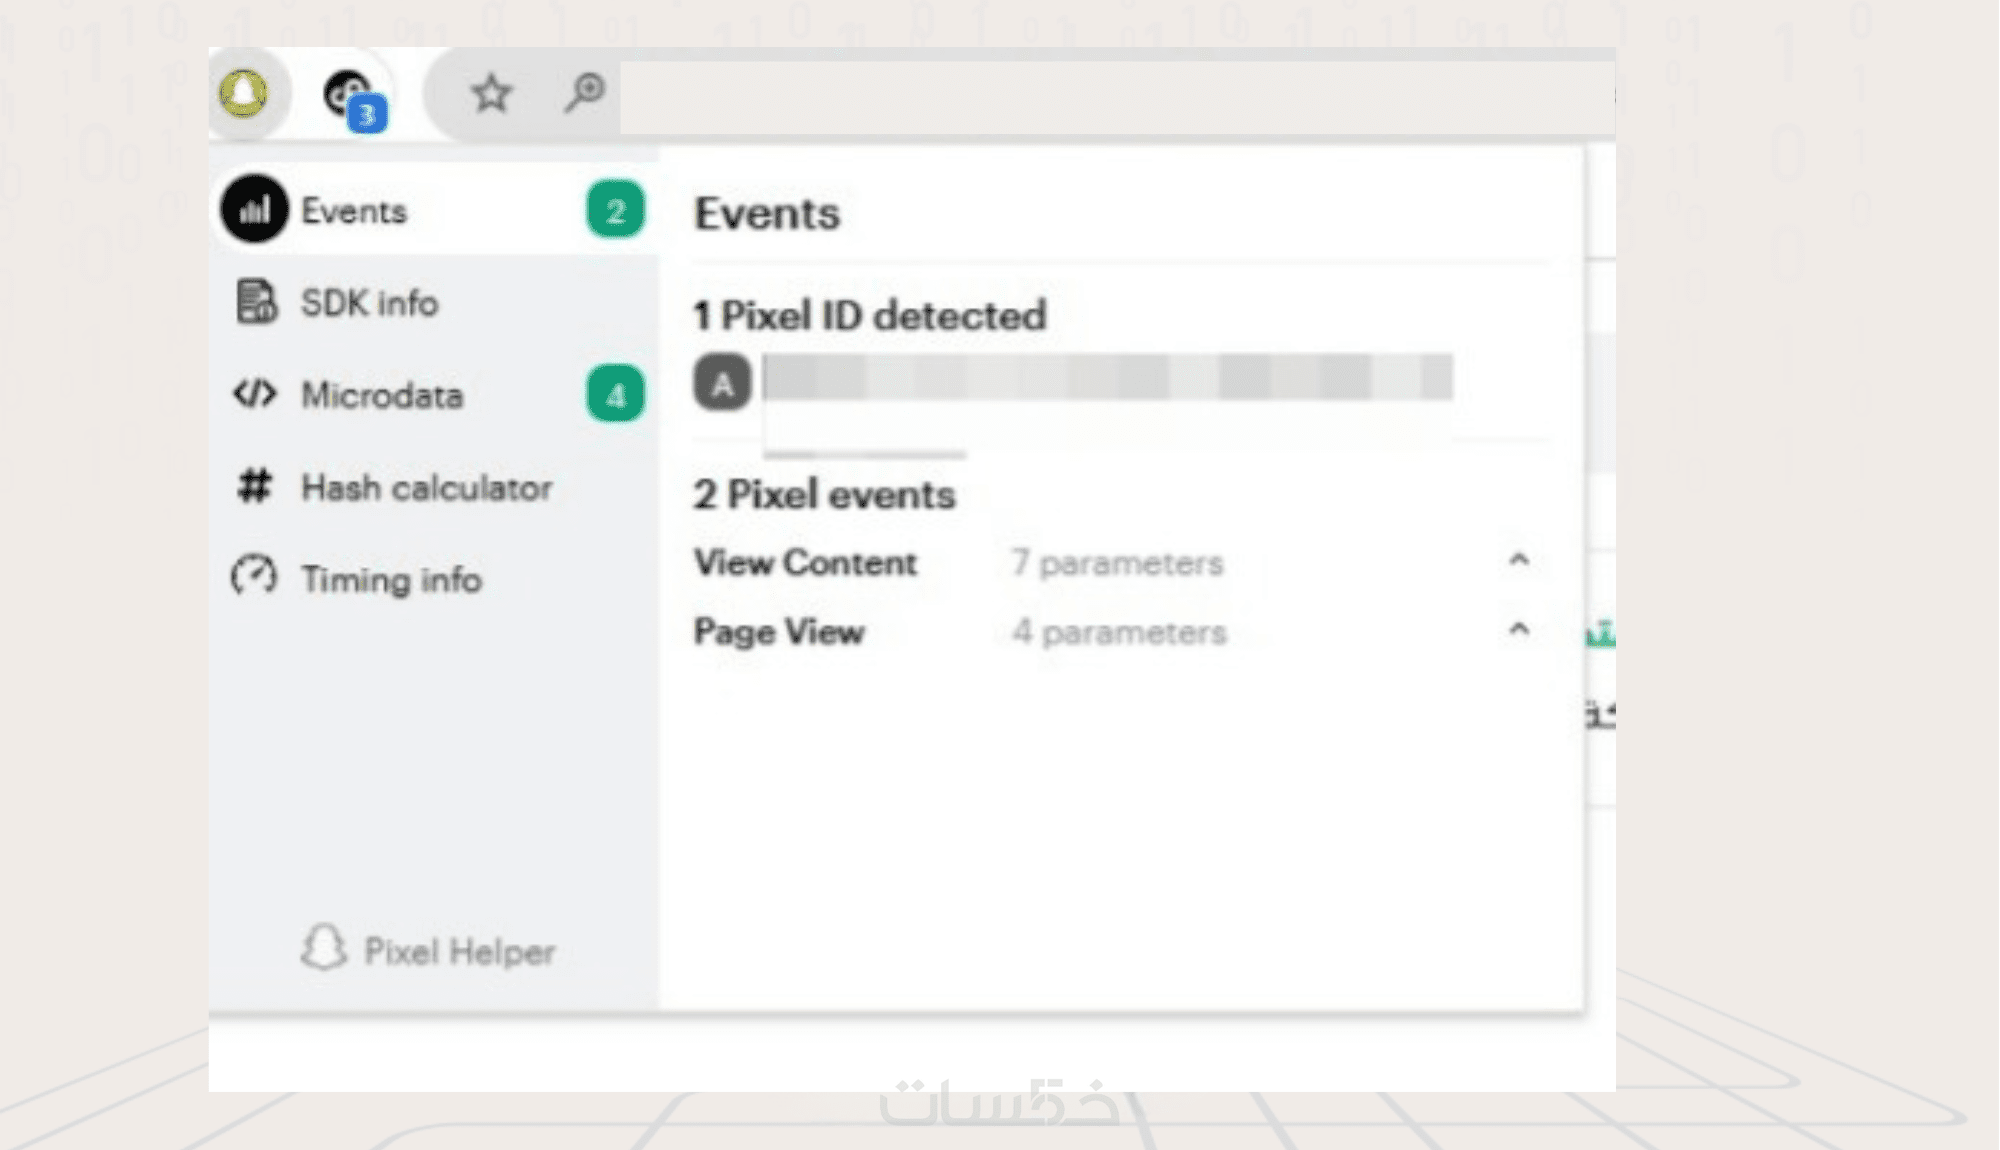
Task: Click the Hash calculator pound icon
Action: (254, 487)
